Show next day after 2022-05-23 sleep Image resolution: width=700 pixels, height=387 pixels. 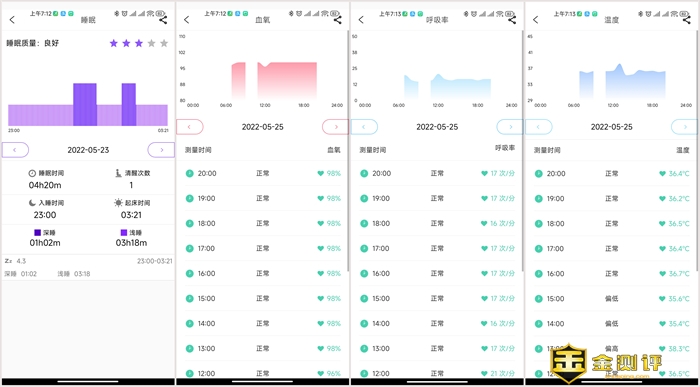pyautogui.click(x=161, y=150)
